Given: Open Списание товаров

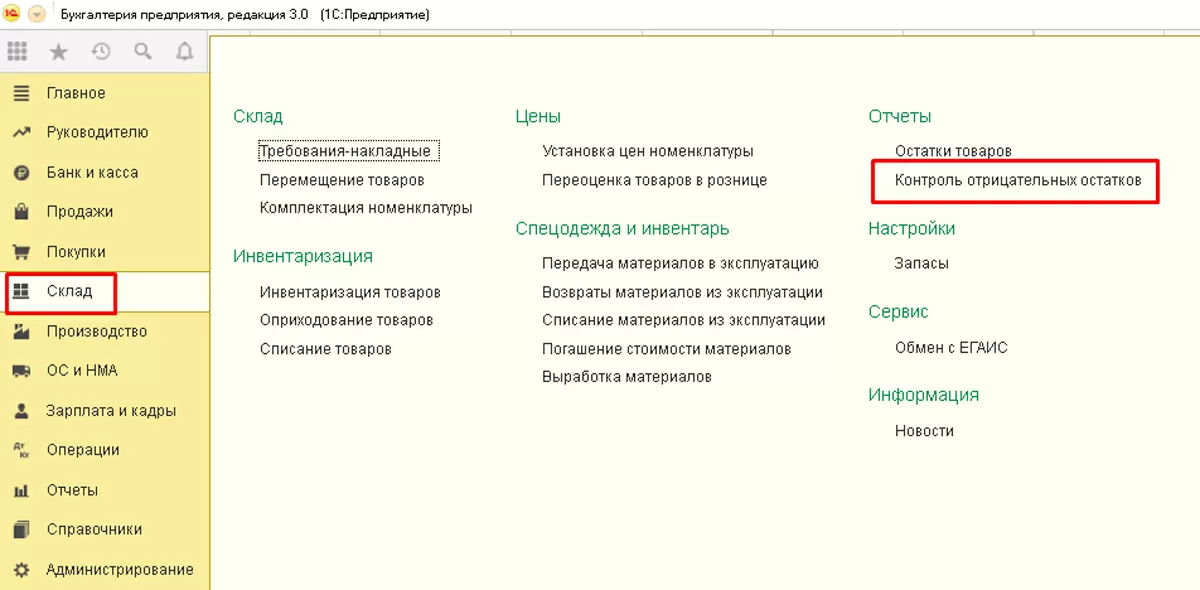Looking at the screenshot, I should coord(325,349).
